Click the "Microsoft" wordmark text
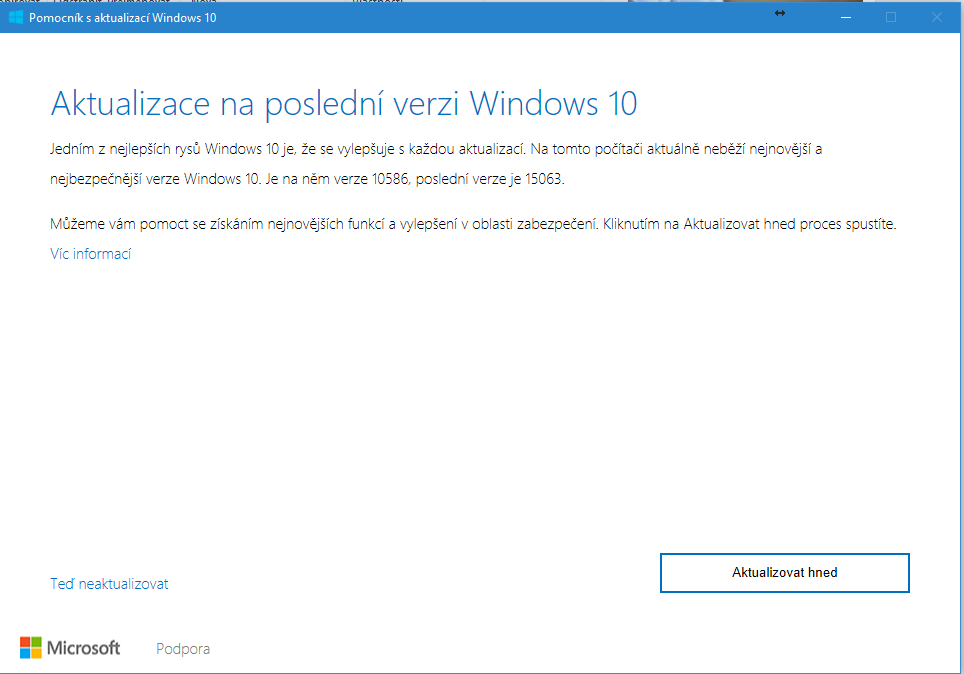This screenshot has width=964, height=674. 84,648
